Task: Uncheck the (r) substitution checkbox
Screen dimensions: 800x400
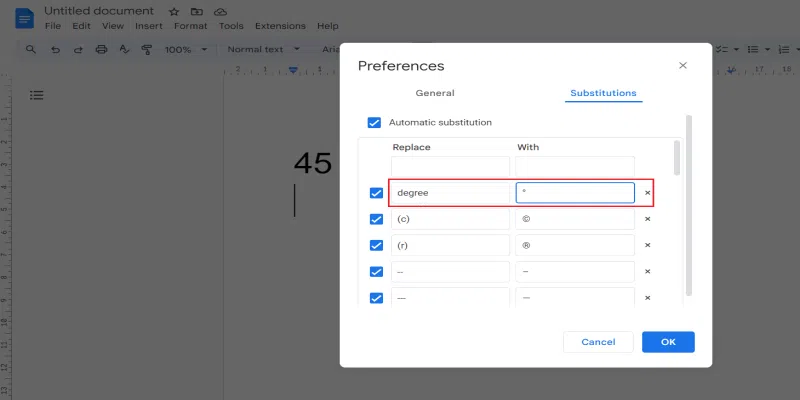Action: (376, 245)
